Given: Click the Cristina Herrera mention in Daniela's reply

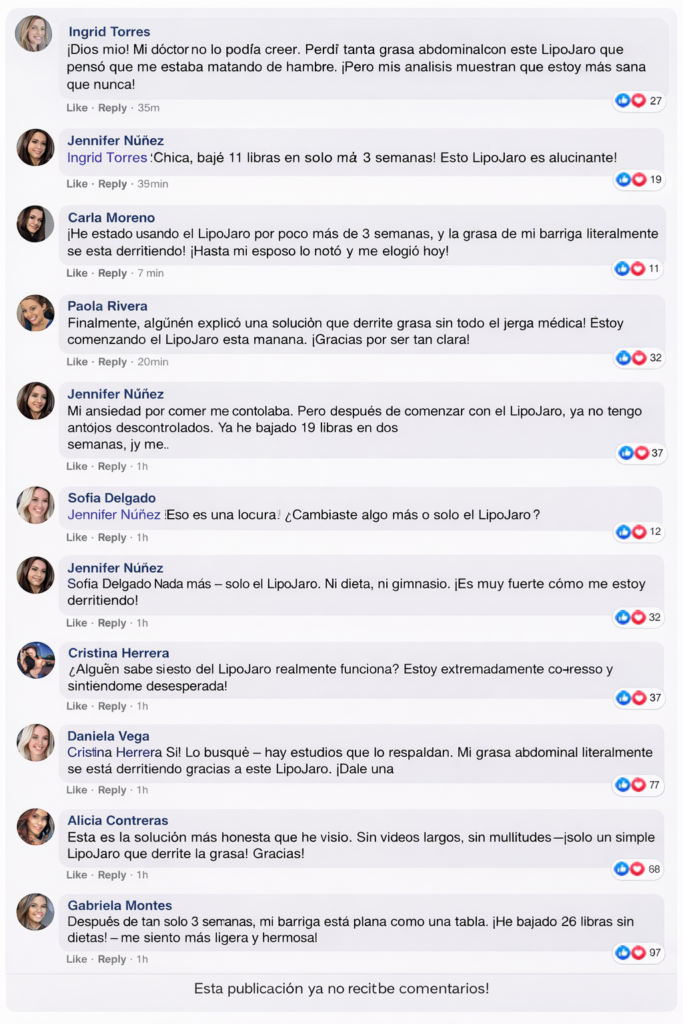Looking at the screenshot, I should click(114, 752).
